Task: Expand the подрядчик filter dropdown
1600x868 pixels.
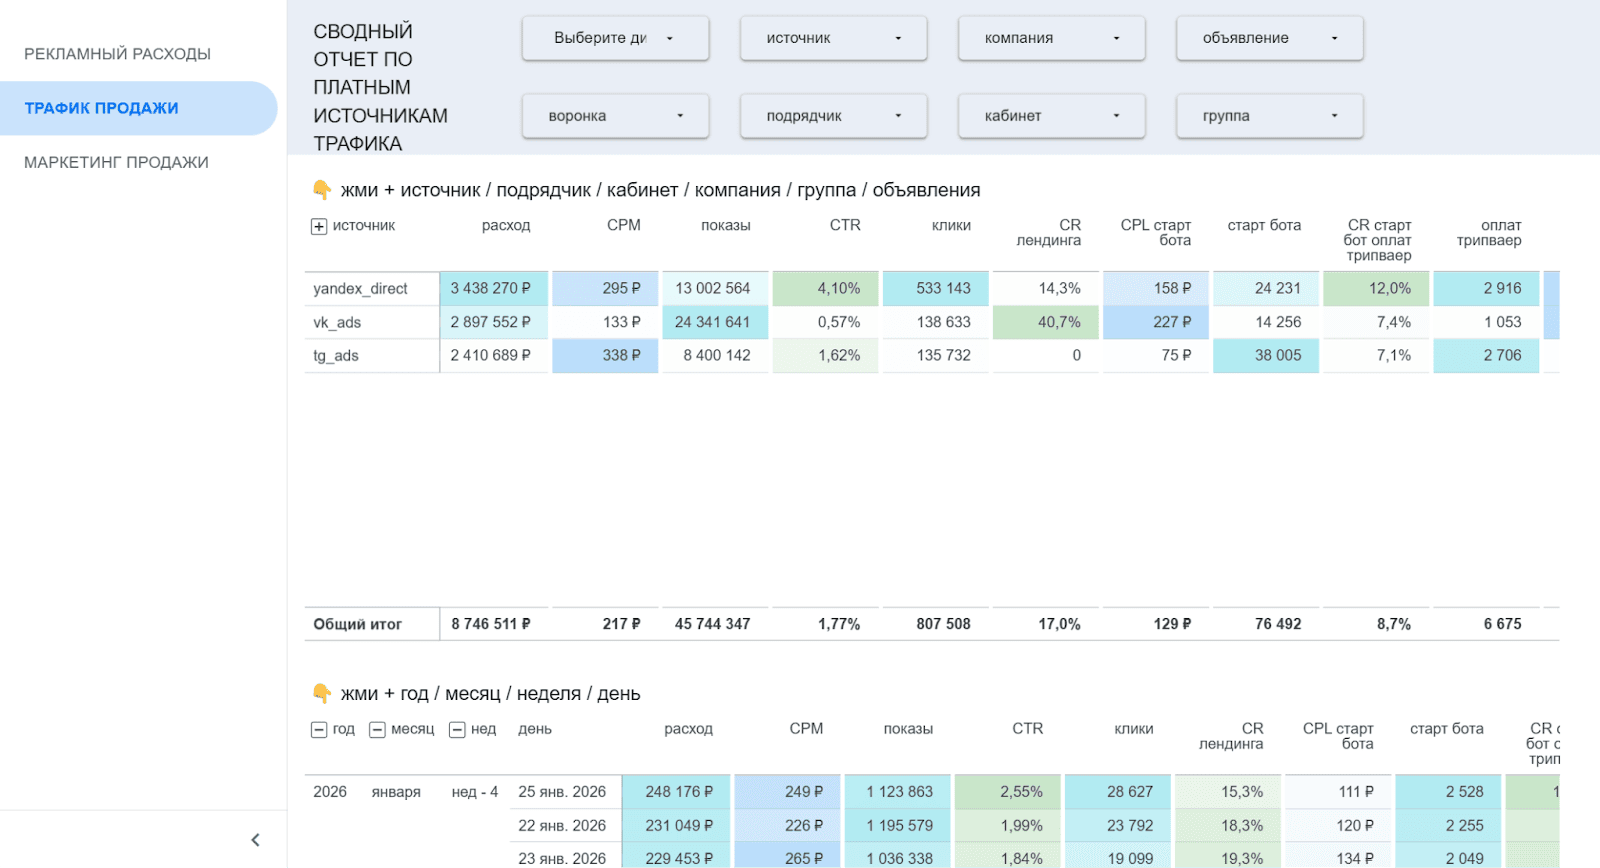Action: click(x=833, y=116)
